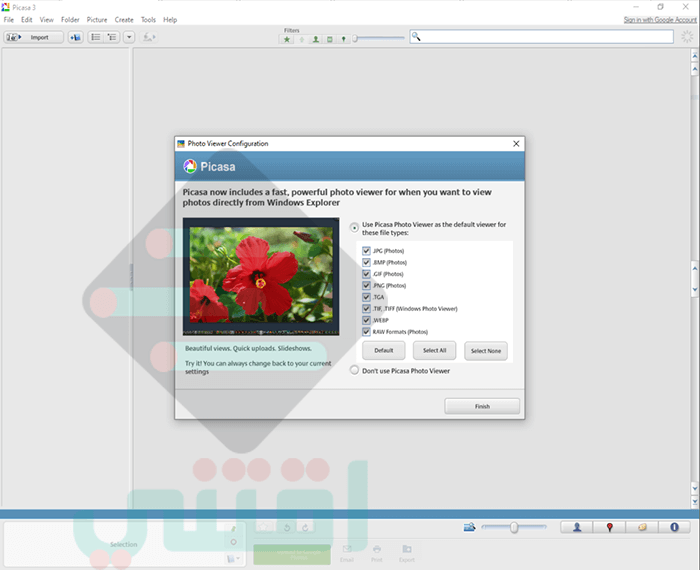Uncheck the .JPG (Photos) checkbox
Image resolution: width=700 pixels, height=570 pixels.
[x=367, y=251]
